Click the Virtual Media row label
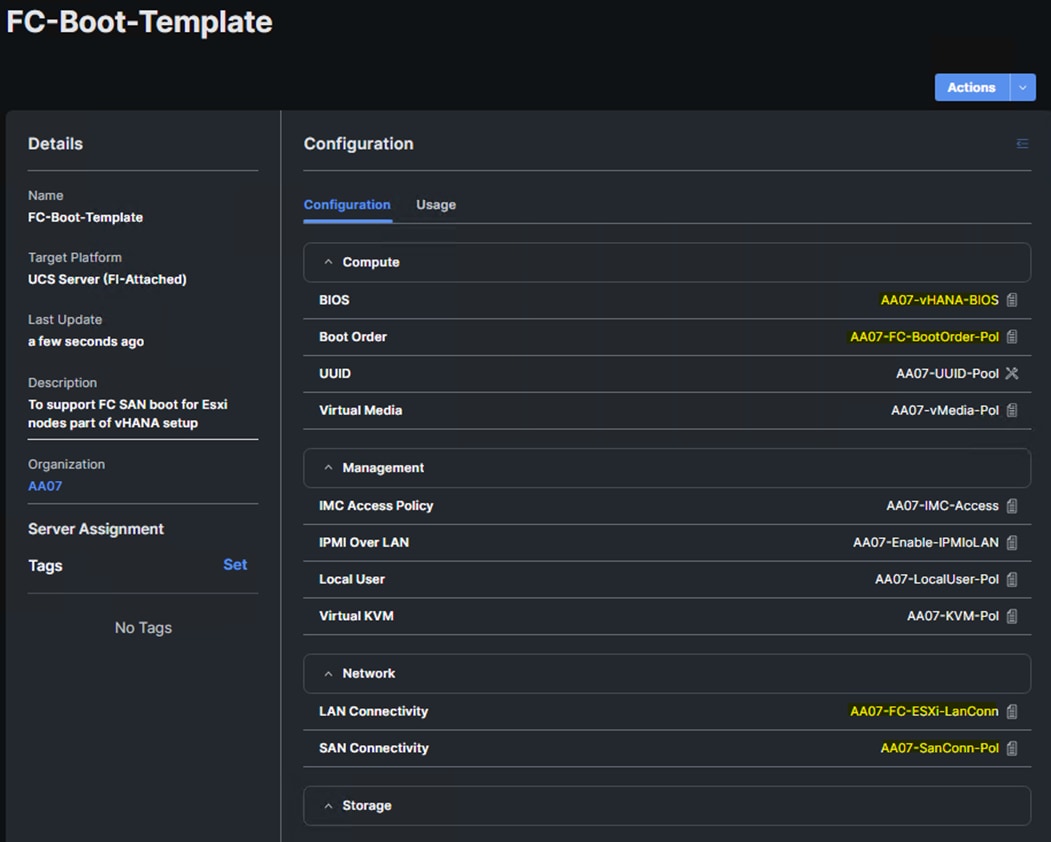The width and height of the screenshot is (1051, 842). pos(361,410)
